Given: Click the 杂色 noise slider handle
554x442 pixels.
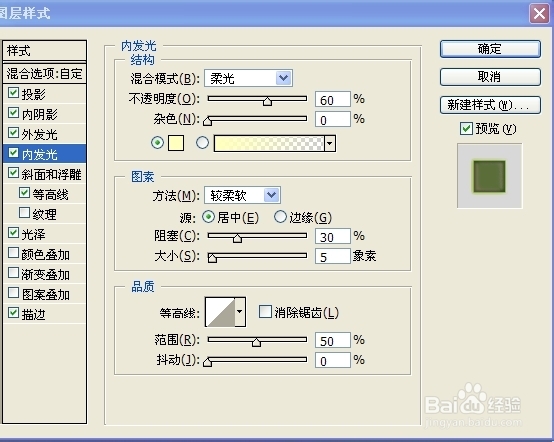Looking at the screenshot, I should [x=208, y=122].
